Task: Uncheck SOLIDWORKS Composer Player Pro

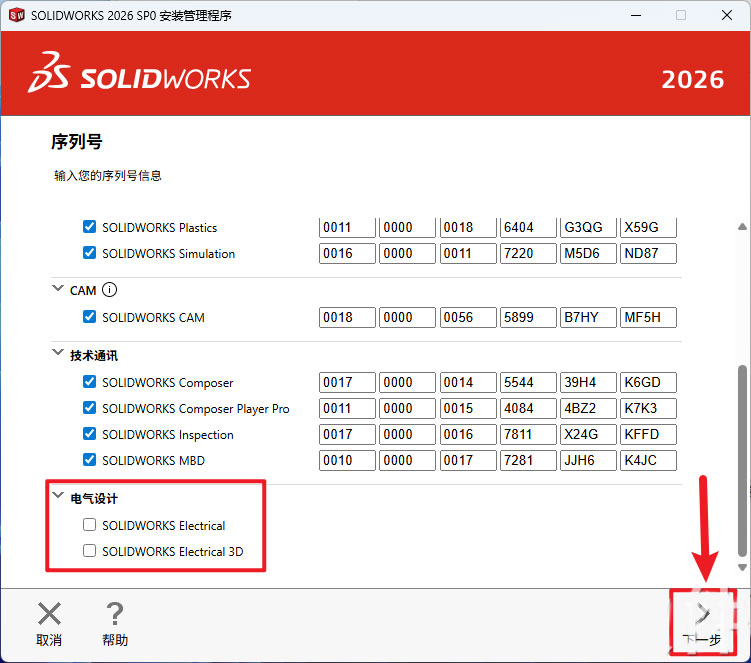Action: (x=90, y=408)
